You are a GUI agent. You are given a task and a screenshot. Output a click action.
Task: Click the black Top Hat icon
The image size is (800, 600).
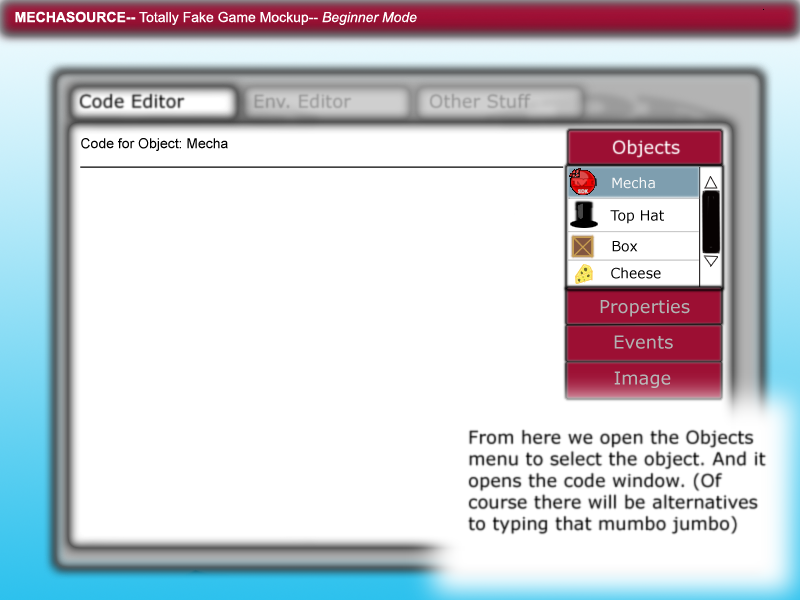[x=583, y=215]
